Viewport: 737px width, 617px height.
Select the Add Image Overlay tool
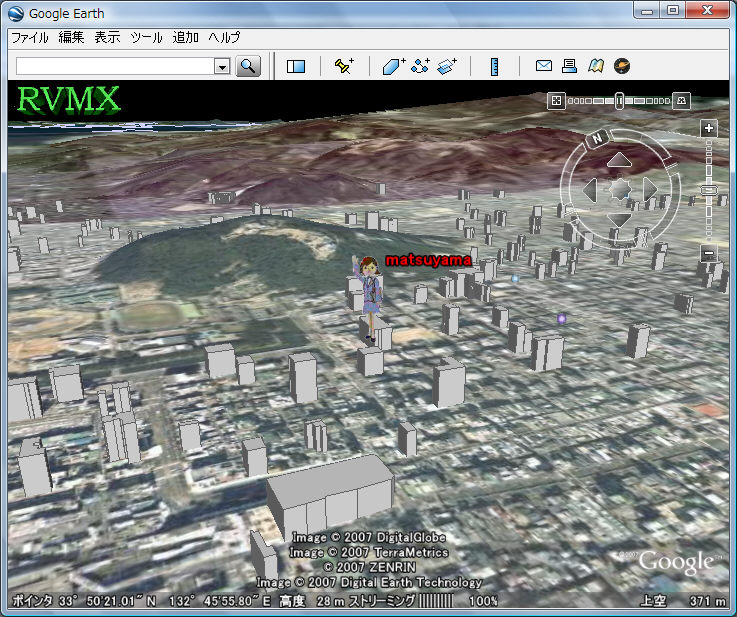447,66
